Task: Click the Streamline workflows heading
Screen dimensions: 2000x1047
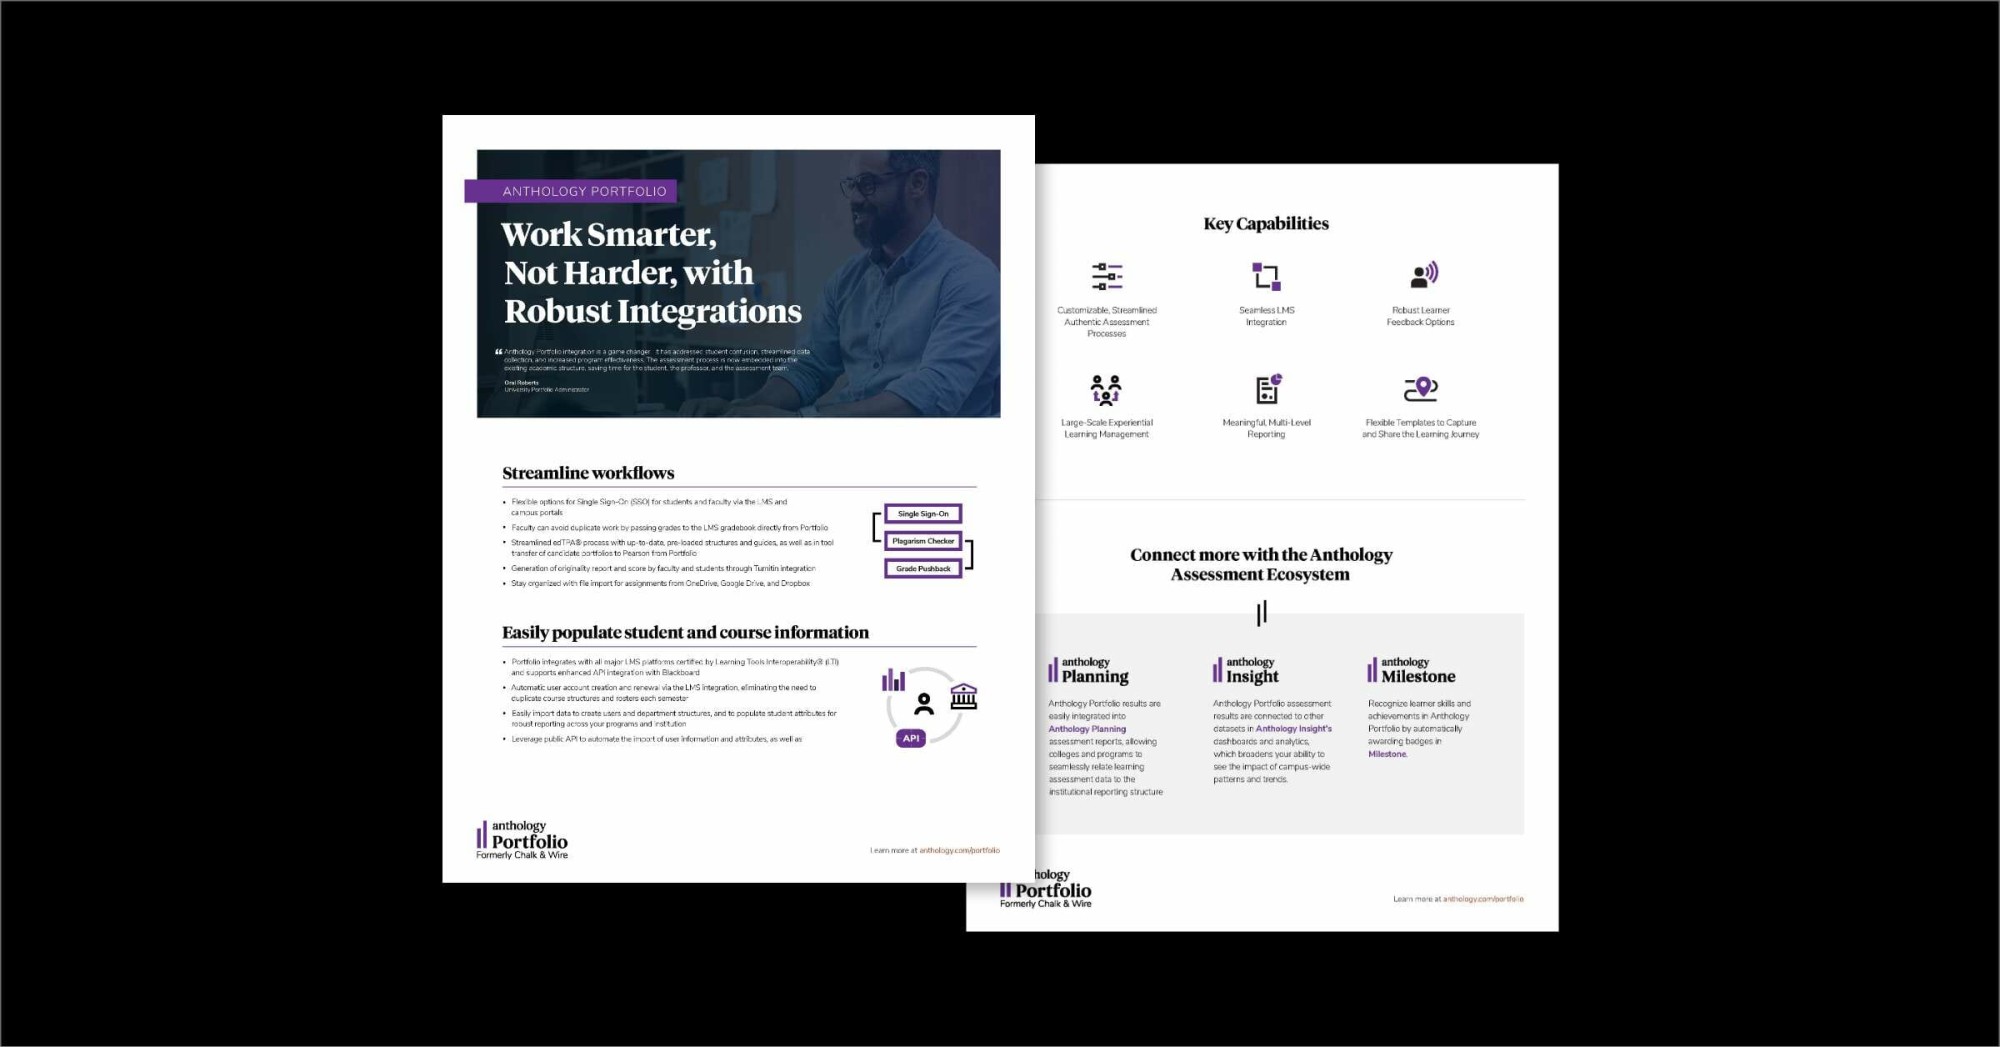Action: (x=588, y=473)
